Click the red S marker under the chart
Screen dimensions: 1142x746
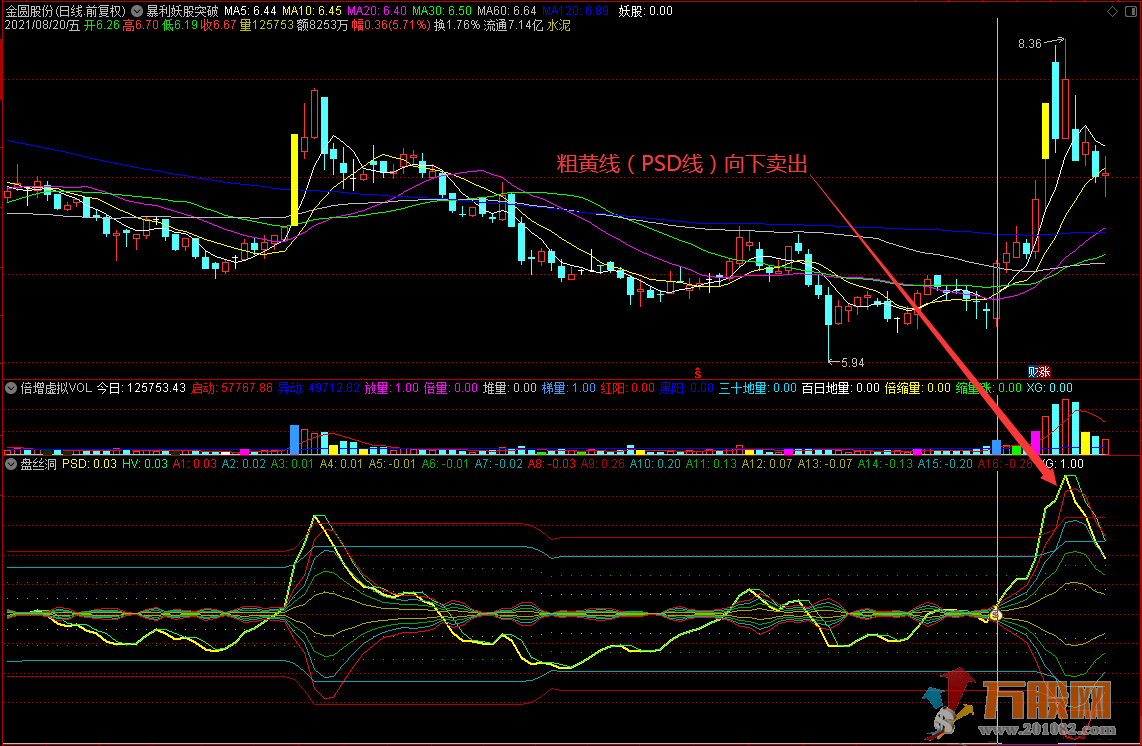[x=698, y=372]
